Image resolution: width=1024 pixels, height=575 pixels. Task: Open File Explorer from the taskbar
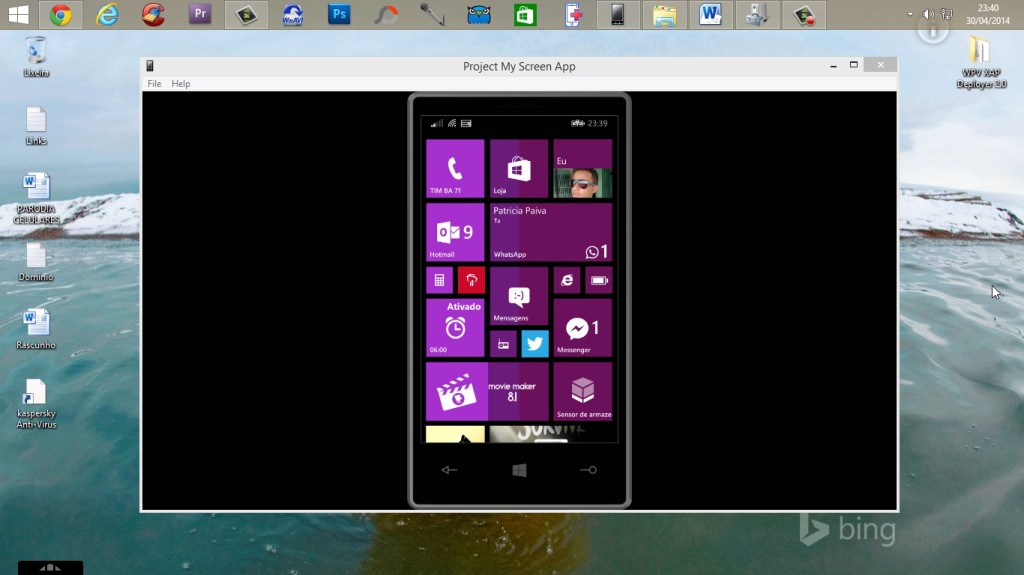pos(664,14)
